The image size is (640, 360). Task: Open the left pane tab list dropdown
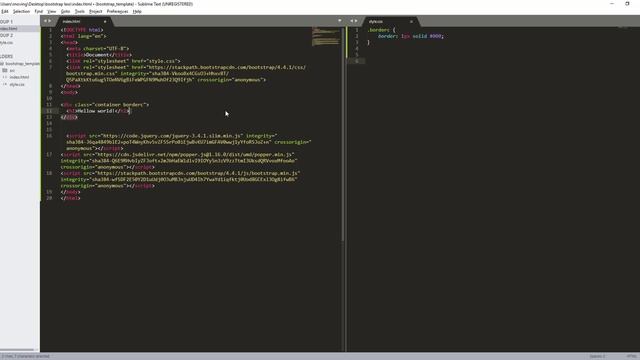point(340,21)
